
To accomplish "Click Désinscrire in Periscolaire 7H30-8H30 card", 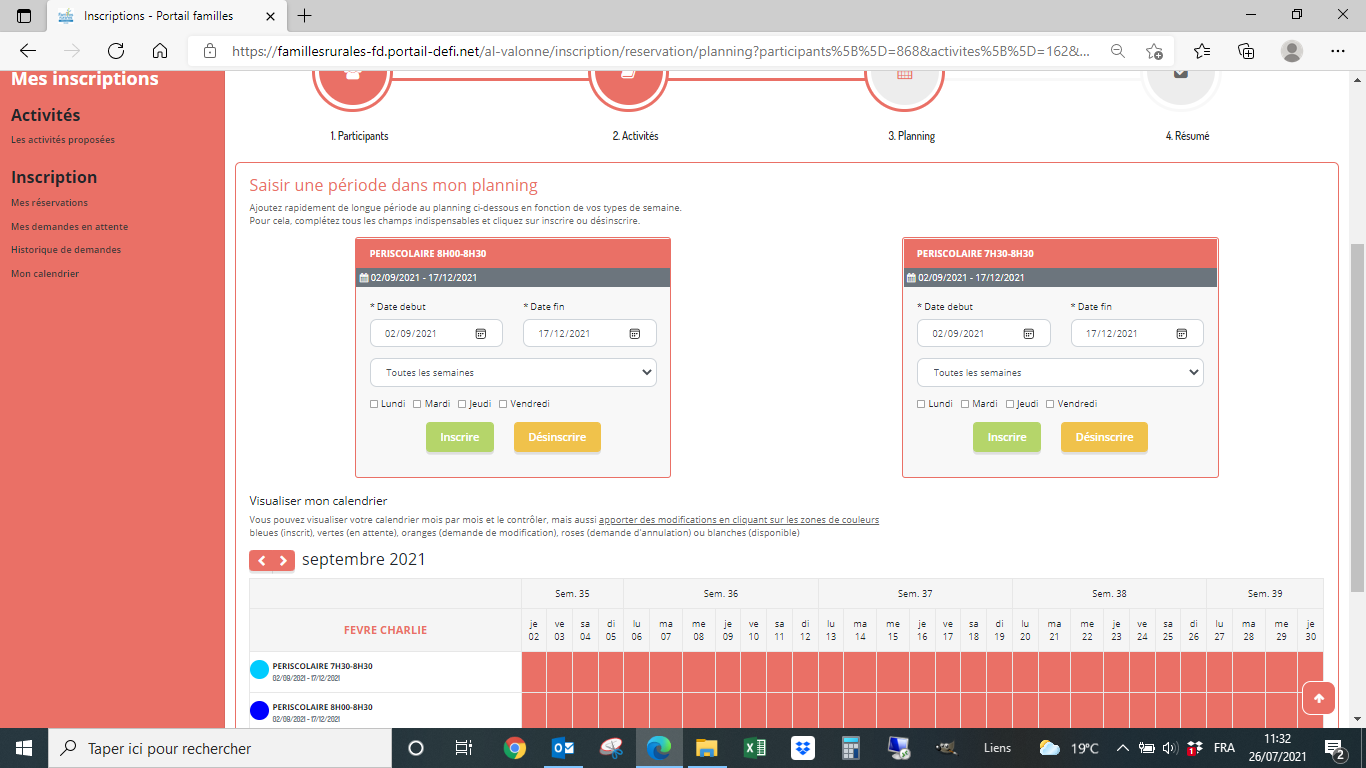I will tap(1104, 437).
